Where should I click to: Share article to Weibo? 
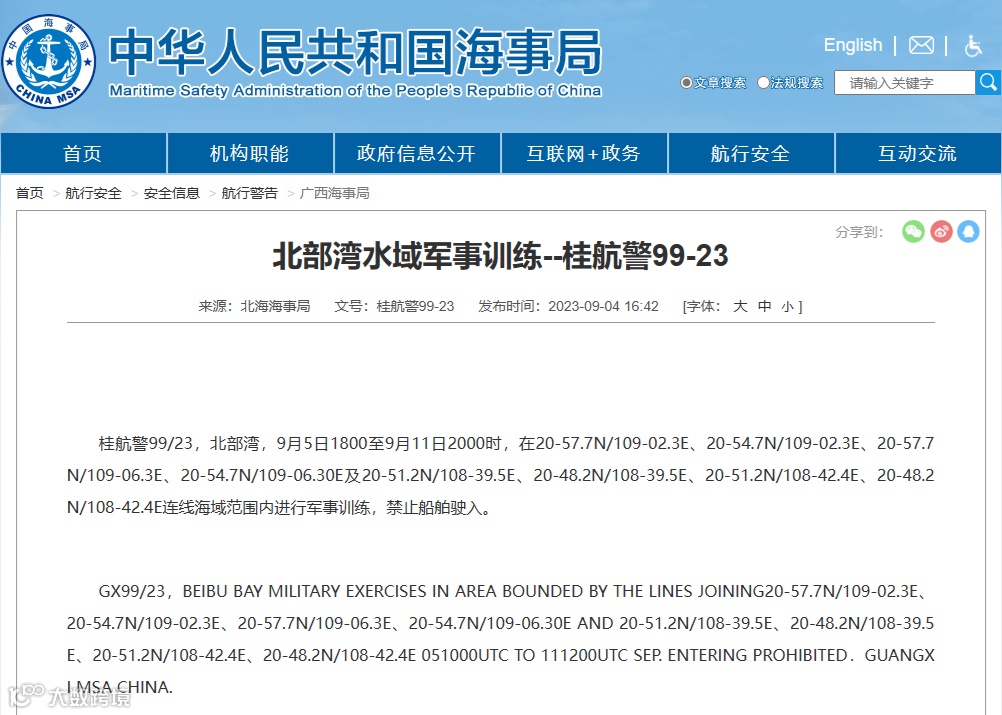941,231
